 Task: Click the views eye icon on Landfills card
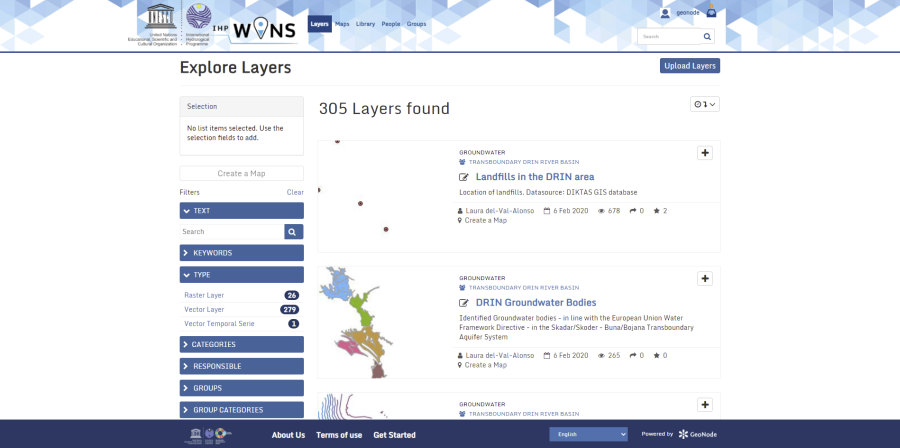click(602, 211)
